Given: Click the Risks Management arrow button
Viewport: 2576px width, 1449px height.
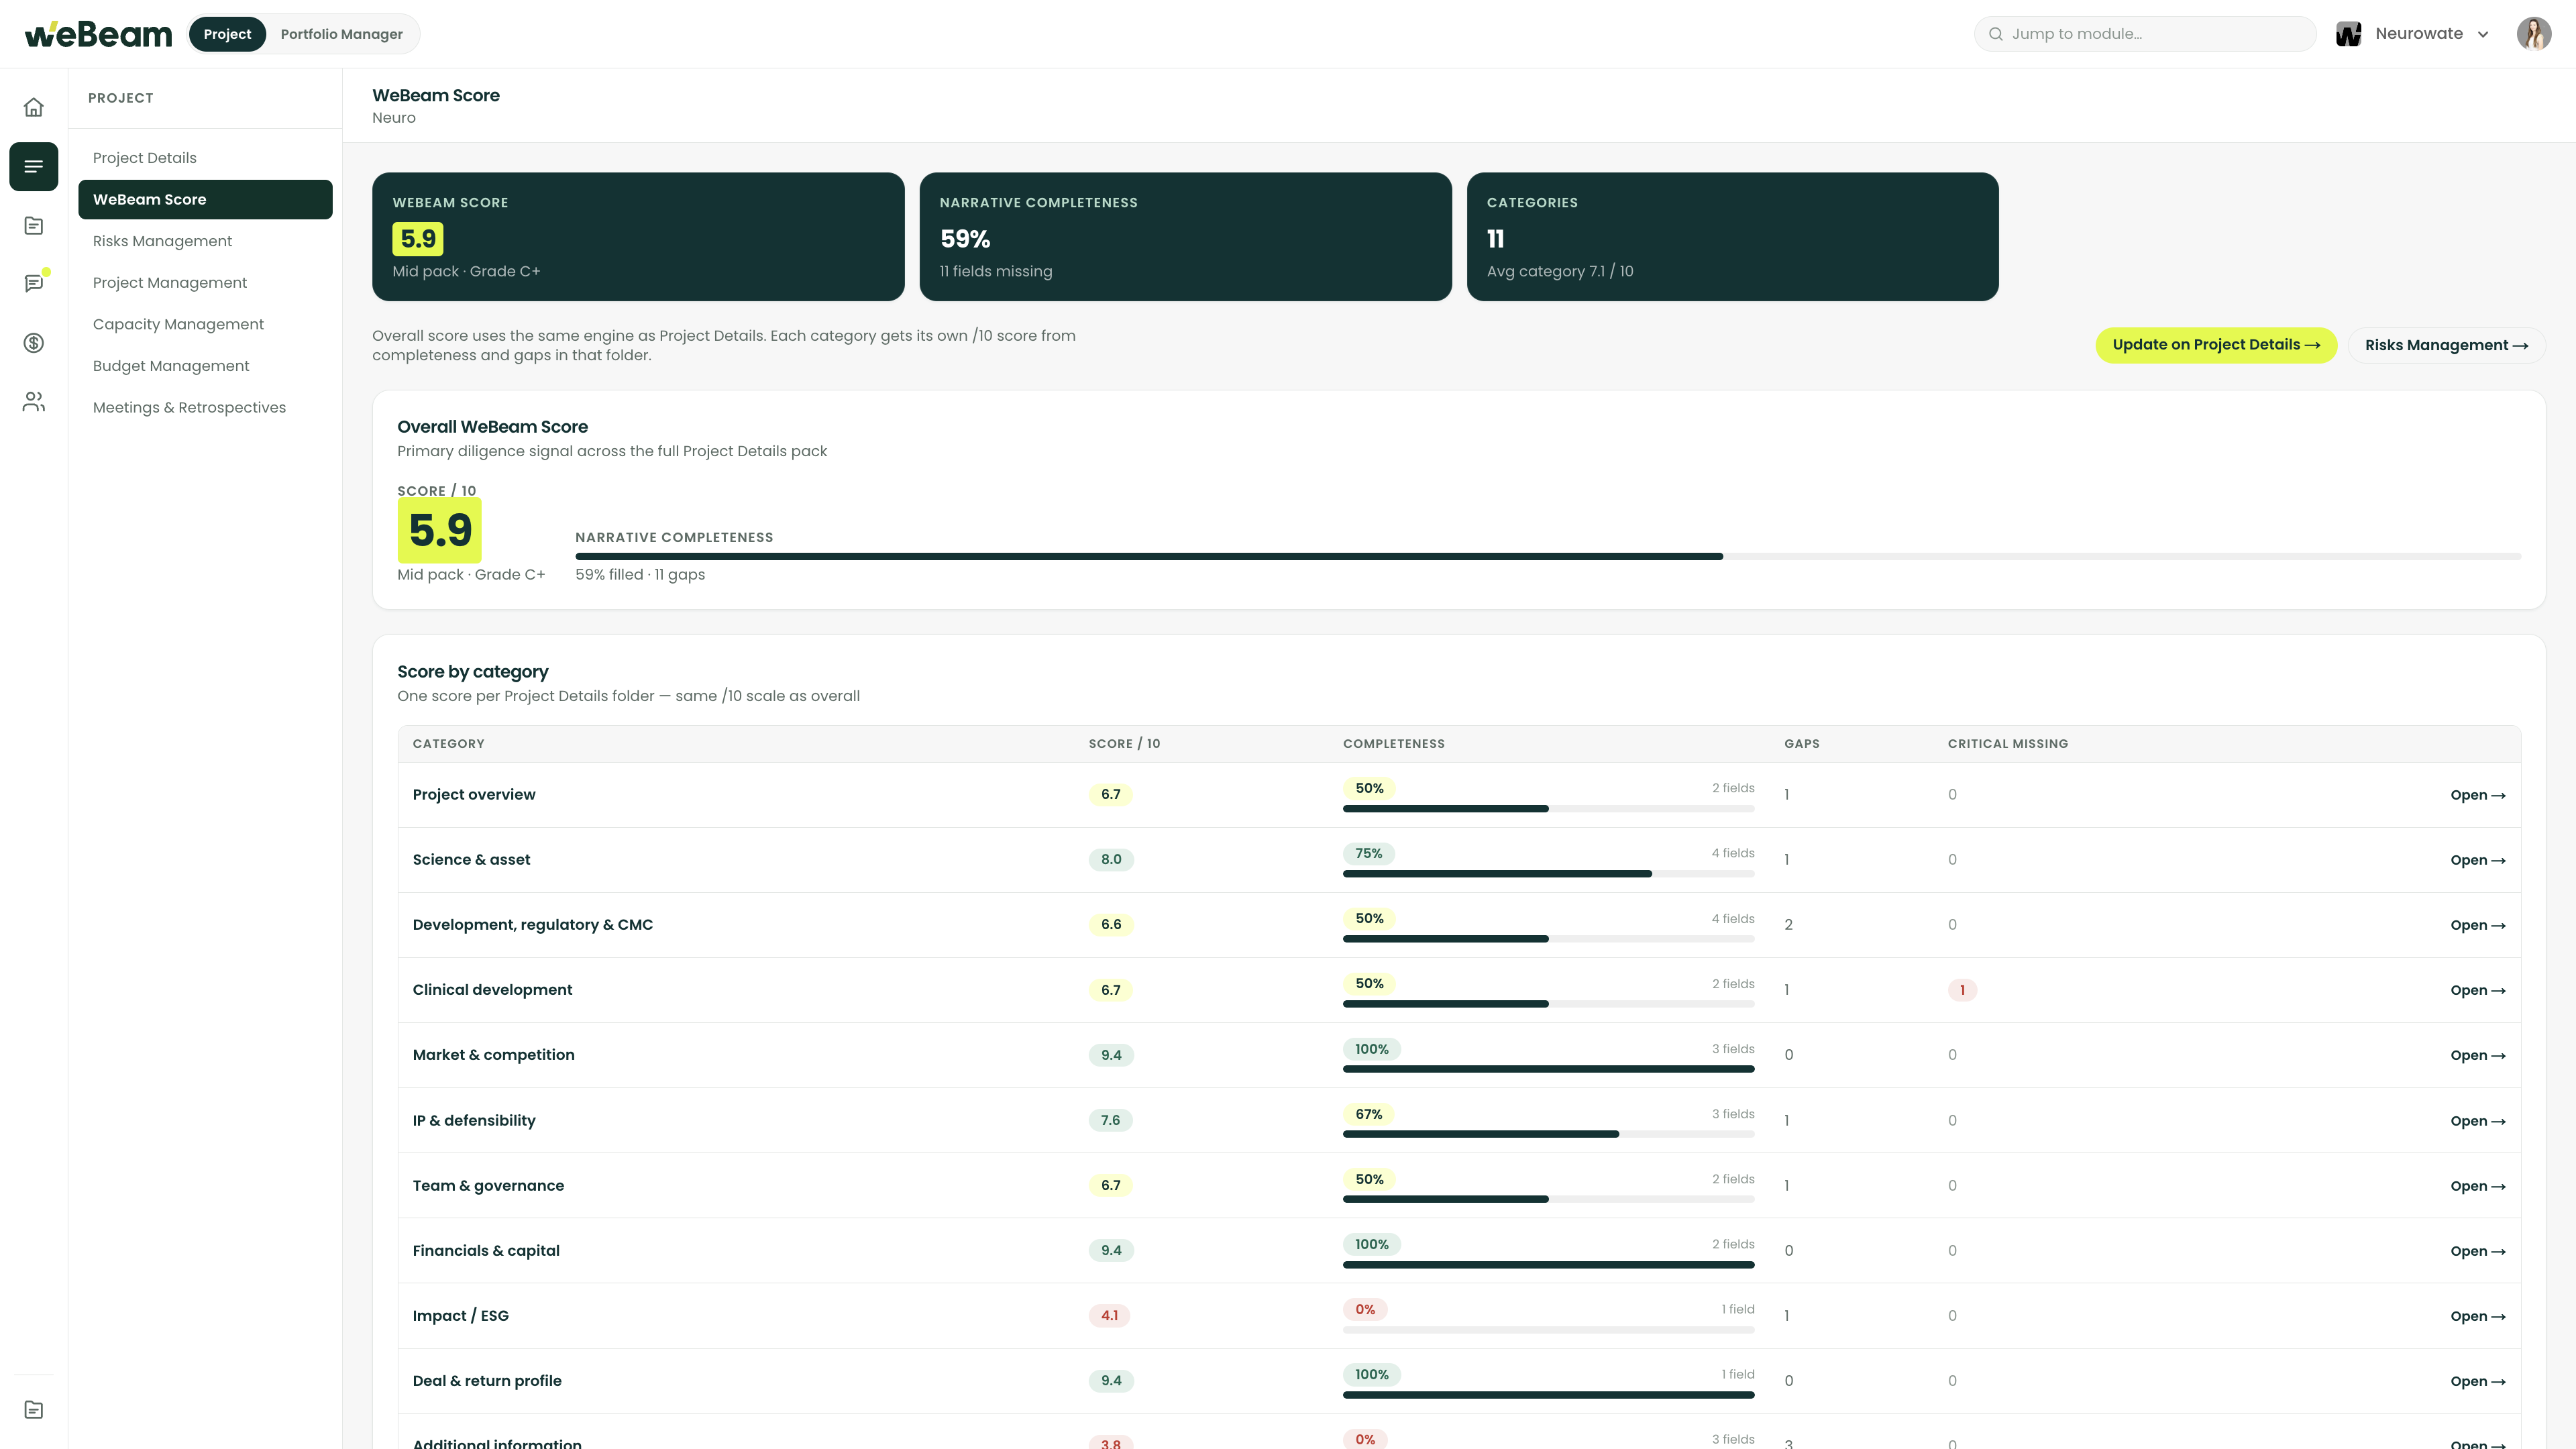Looking at the screenshot, I should pos(2446,345).
